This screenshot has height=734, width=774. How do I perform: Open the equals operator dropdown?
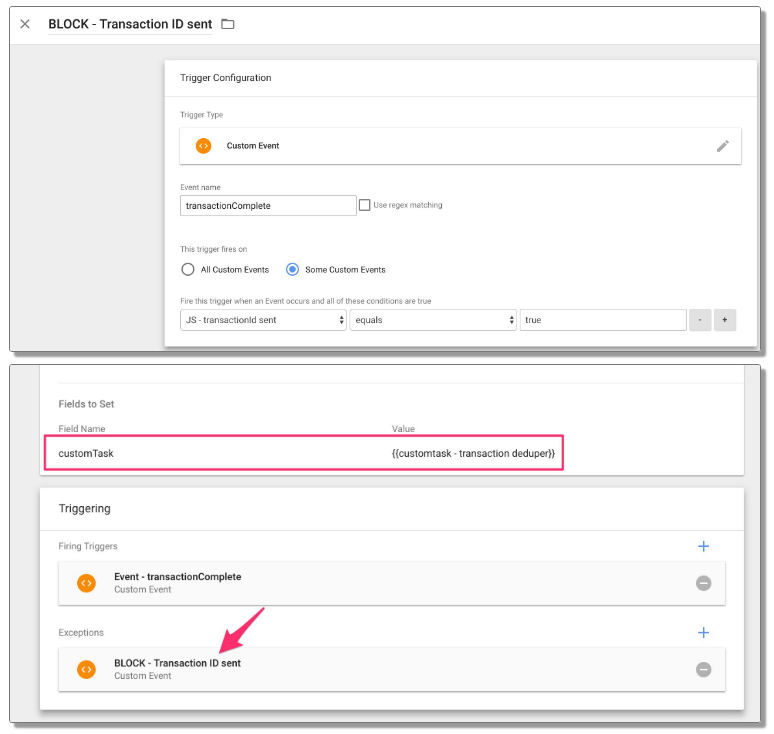432,320
